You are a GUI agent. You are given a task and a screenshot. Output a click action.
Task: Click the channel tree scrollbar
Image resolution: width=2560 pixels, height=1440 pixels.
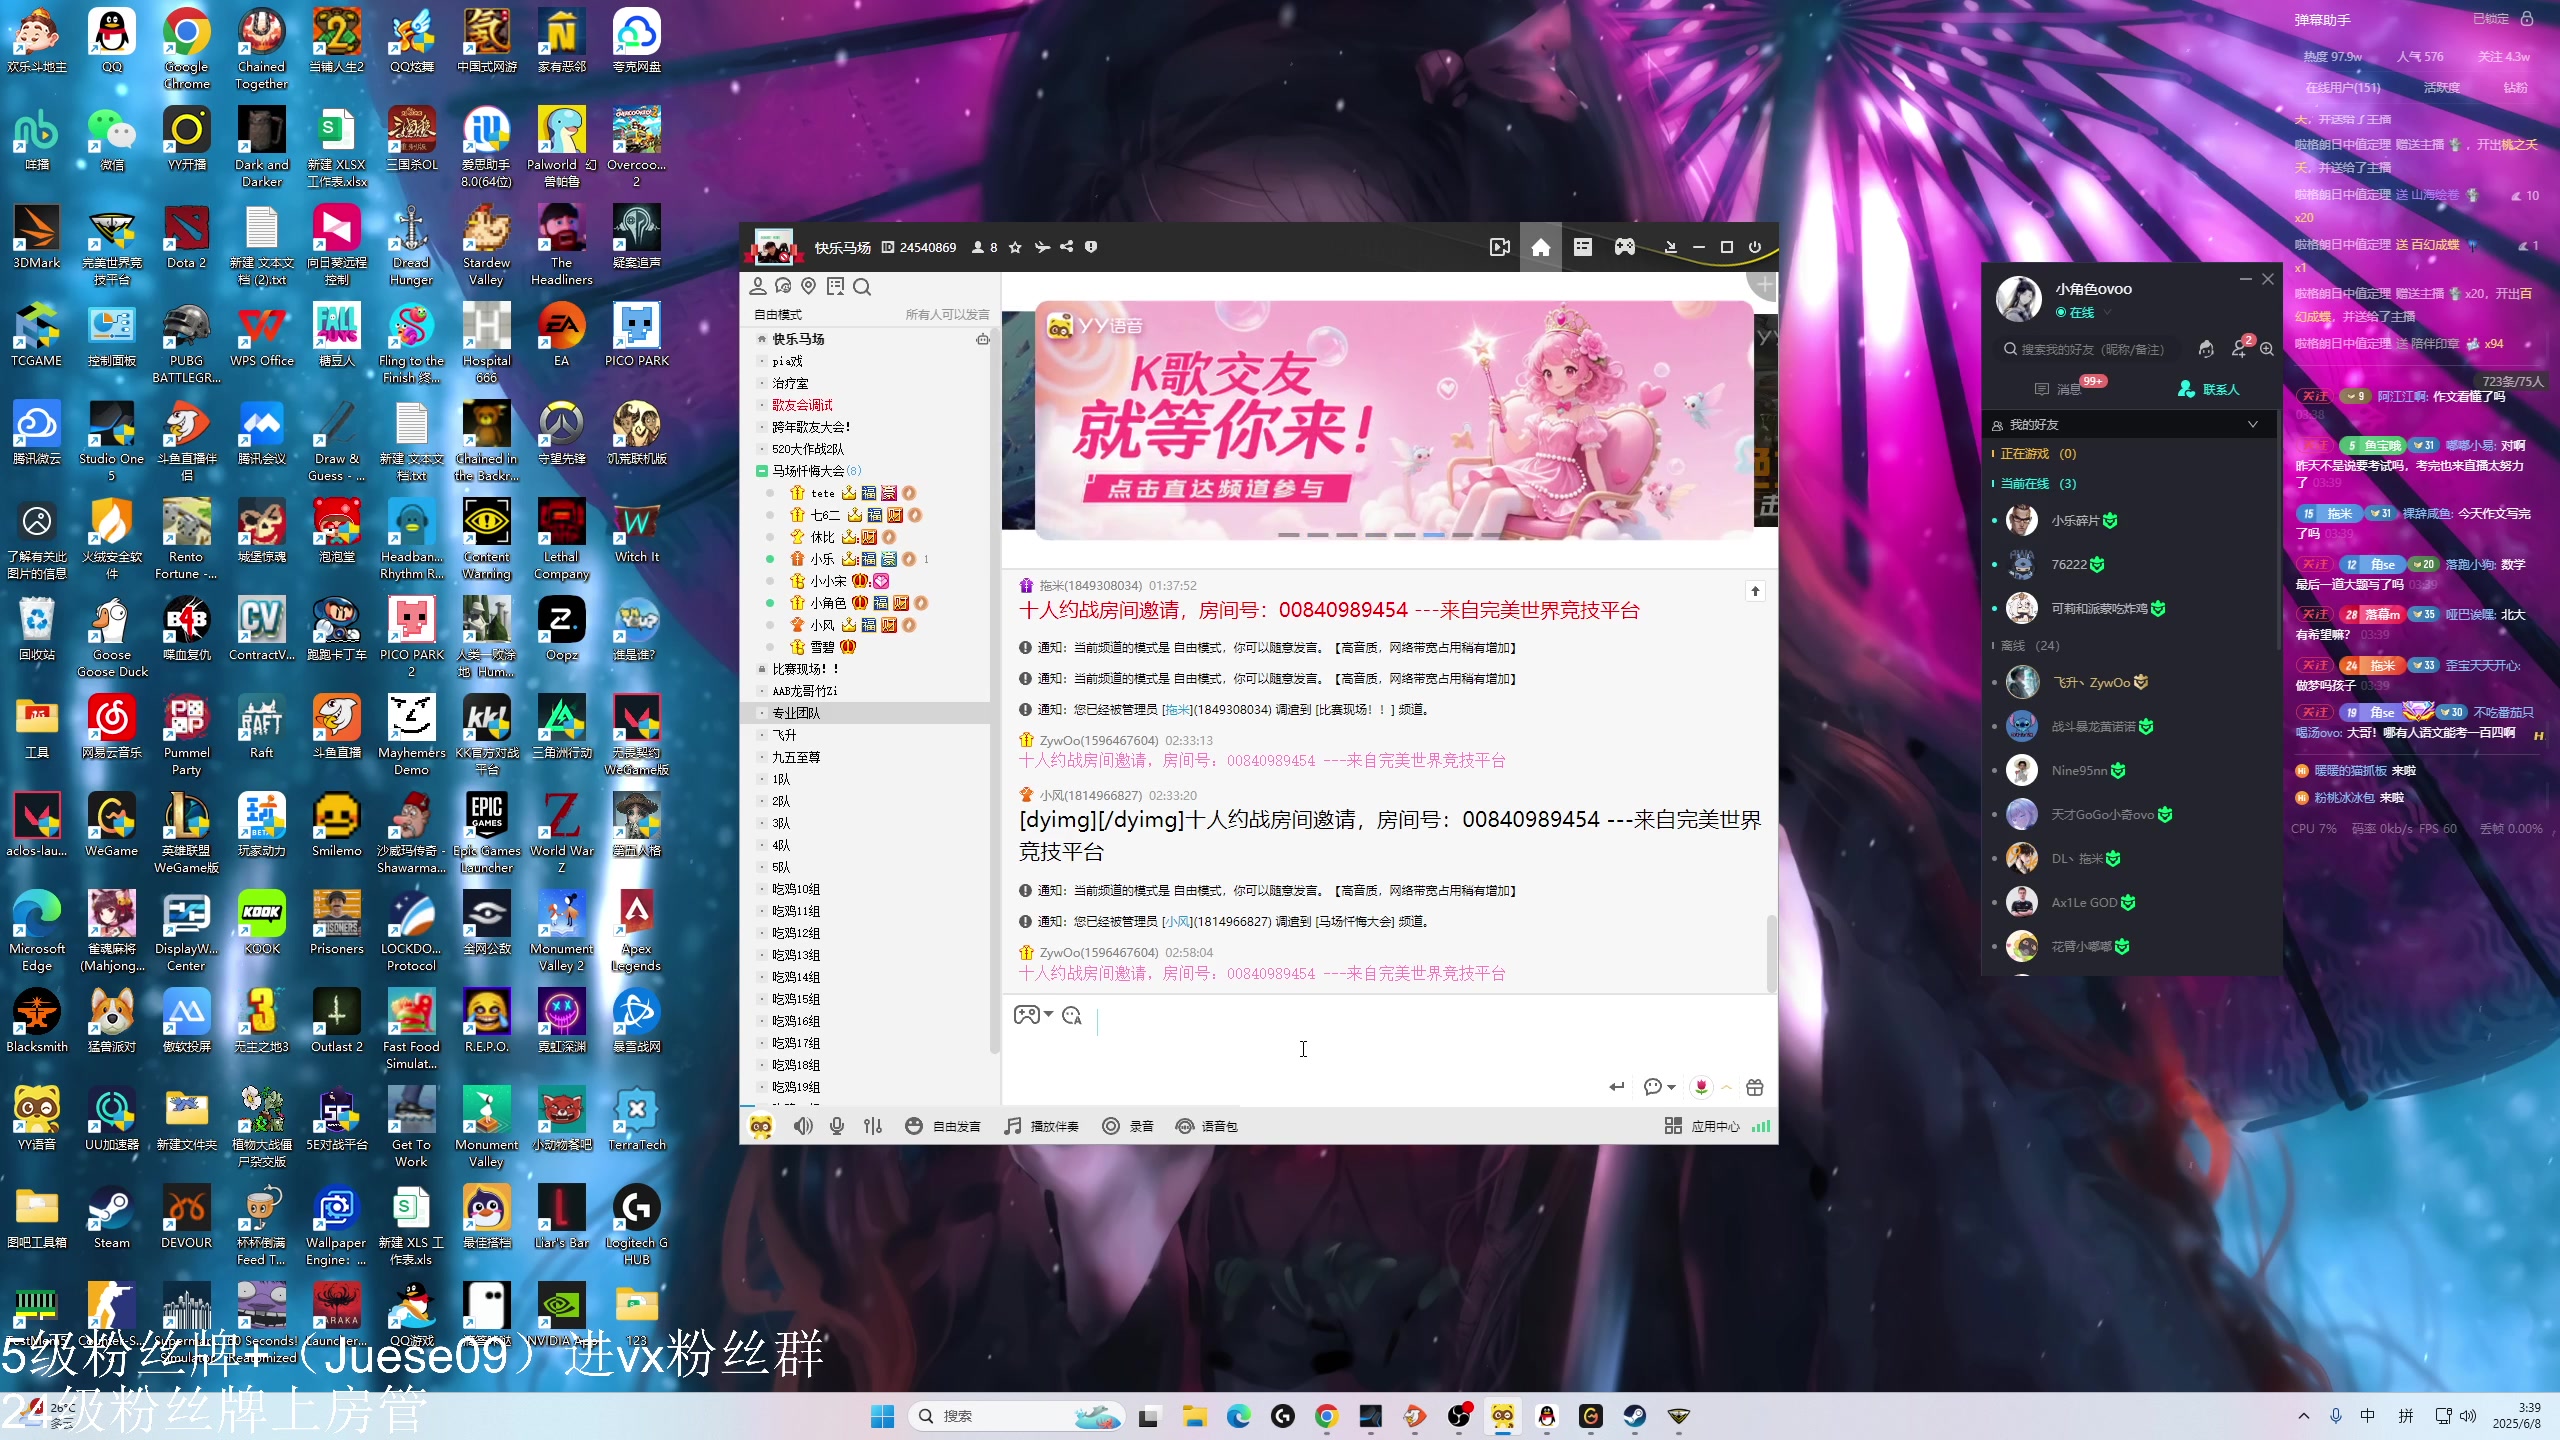point(994,690)
